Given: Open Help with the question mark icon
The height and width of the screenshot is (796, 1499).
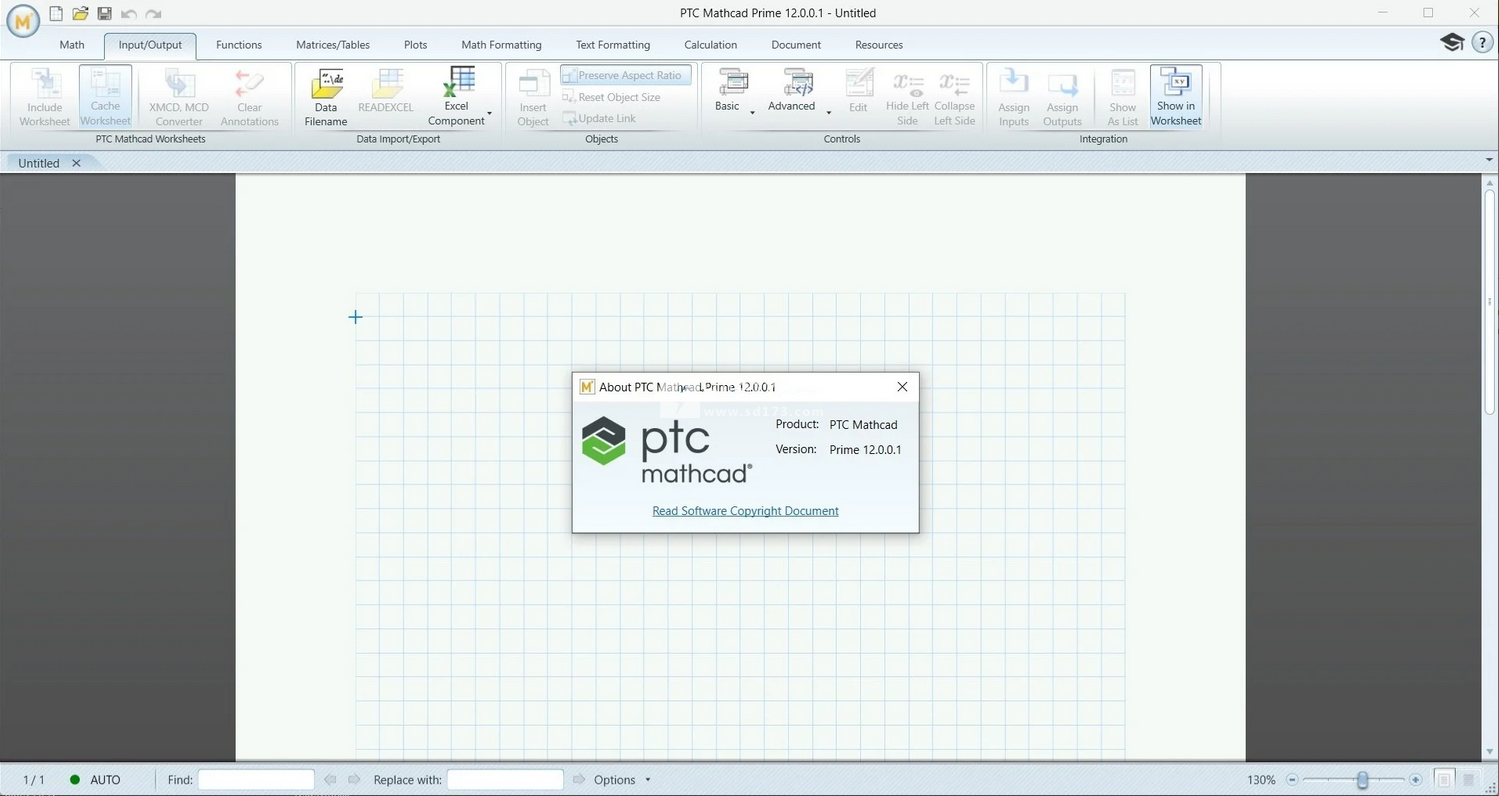Looking at the screenshot, I should click(1483, 43).
